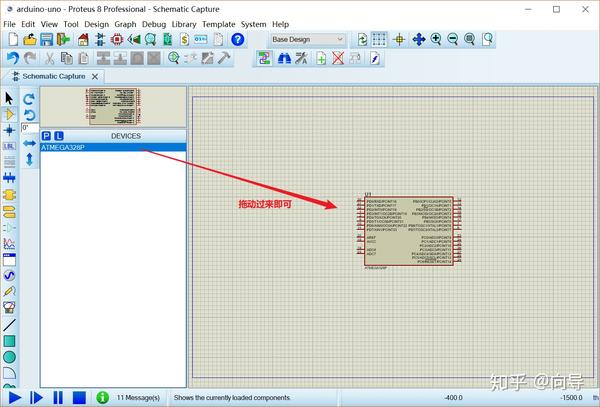600x407 pixels.
Task: Close the project via the exit door icon
Action: click(x=63, y=39)
